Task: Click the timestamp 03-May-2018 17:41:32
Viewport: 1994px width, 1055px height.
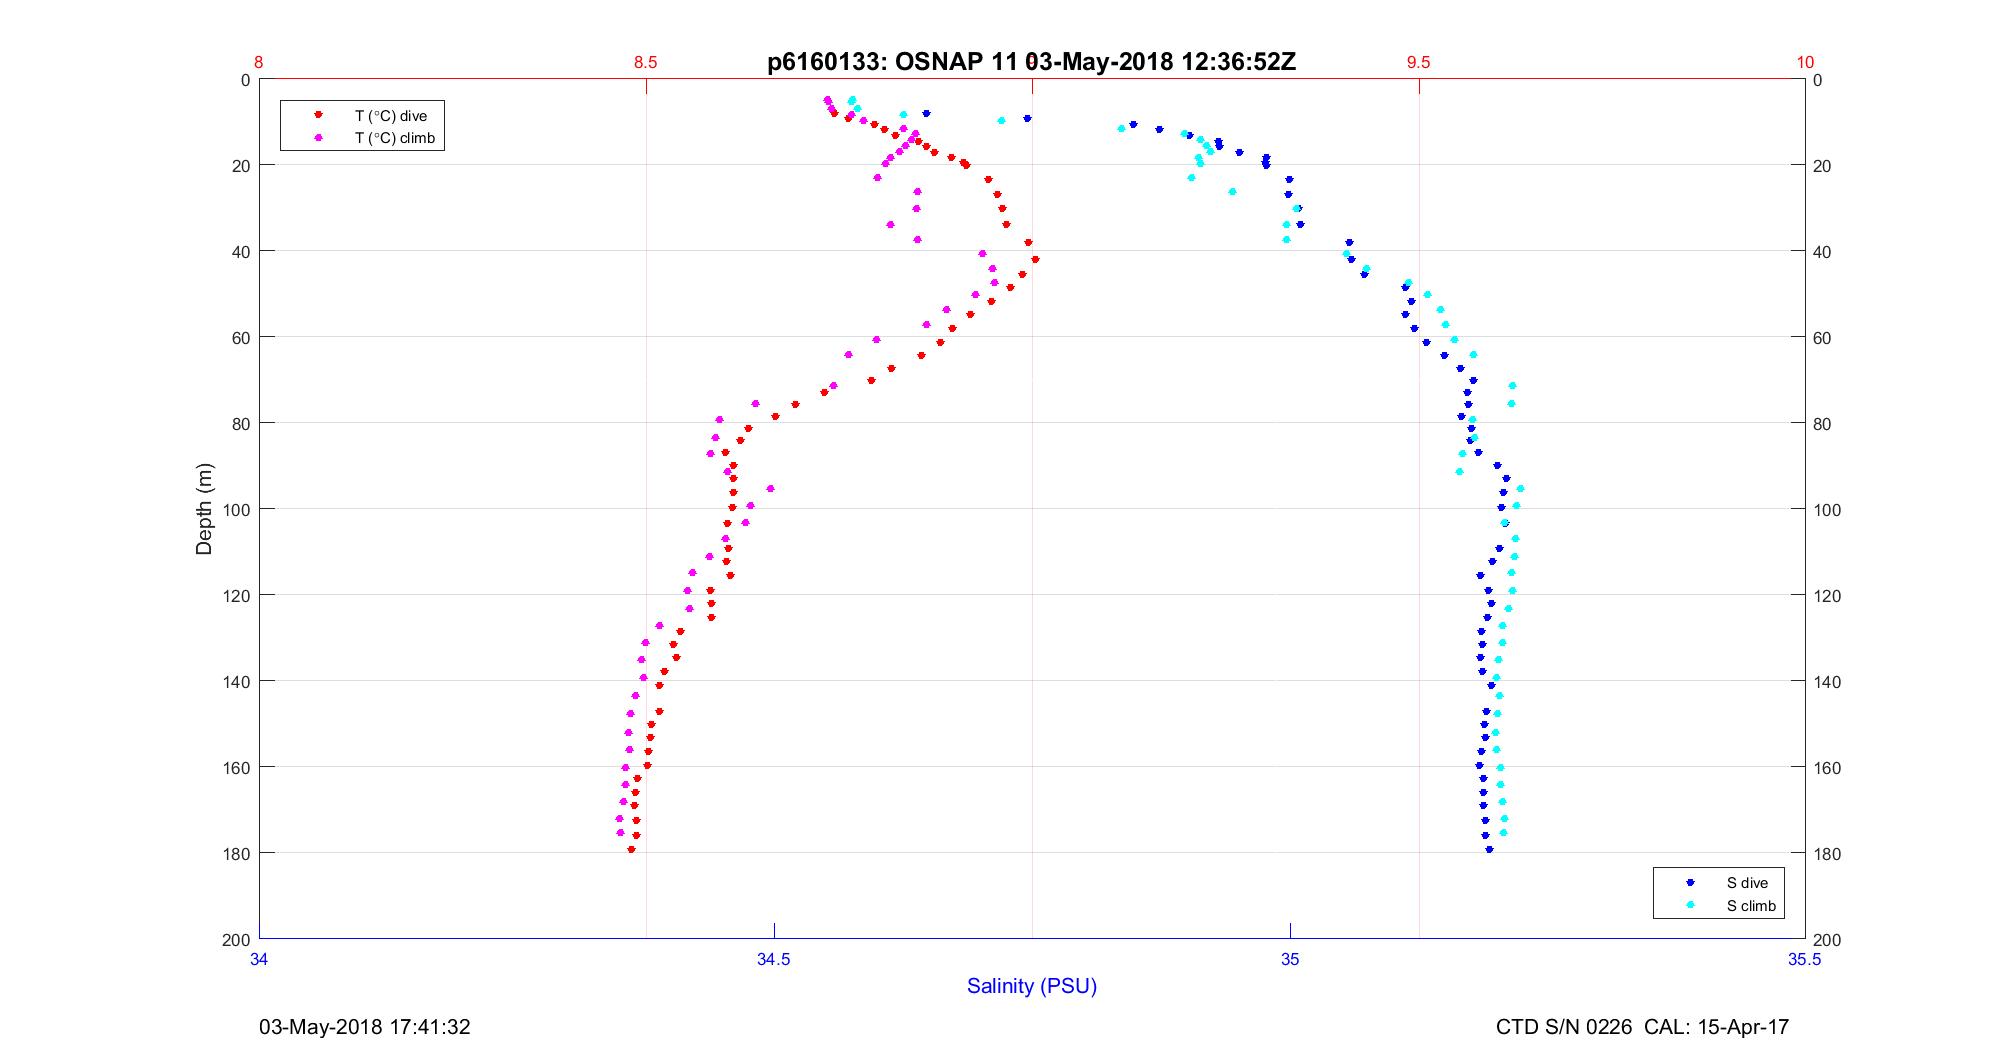Action: (x=365, y=1027)
